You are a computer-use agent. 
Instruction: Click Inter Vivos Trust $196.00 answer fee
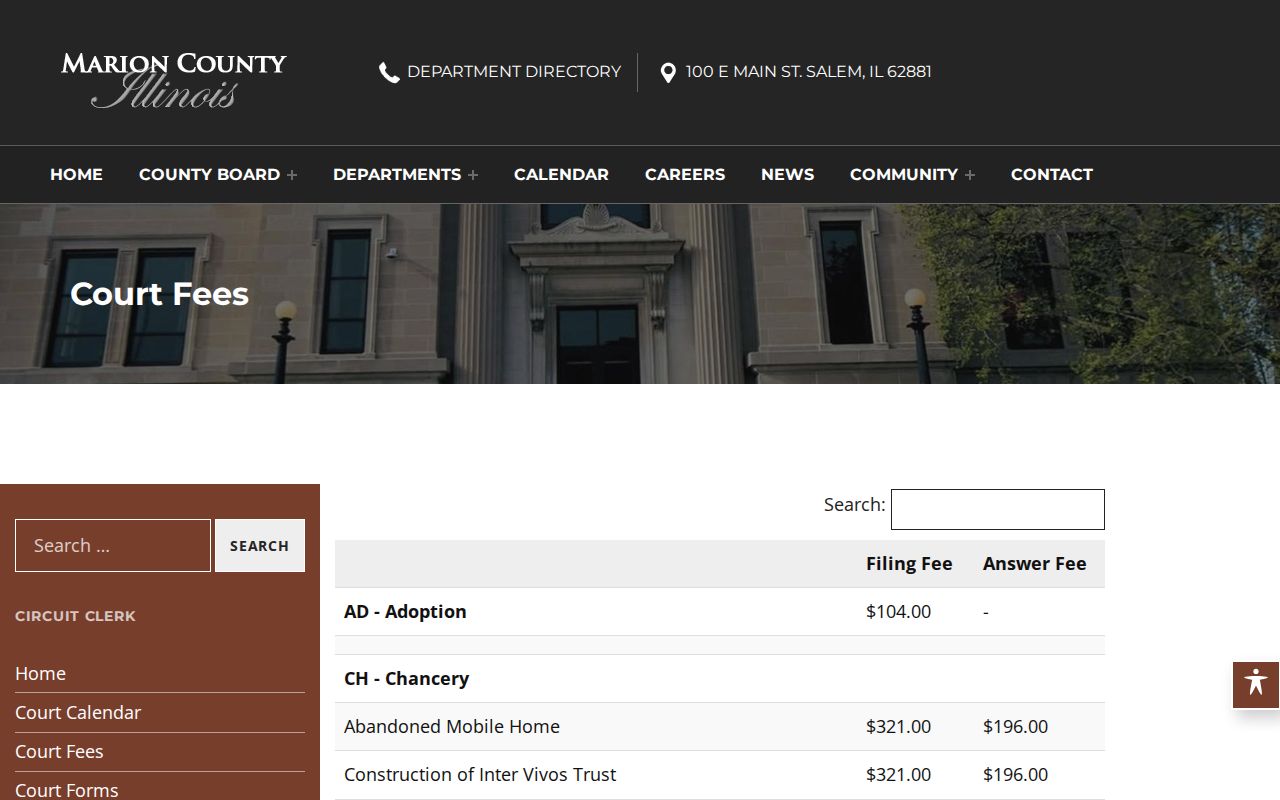1015,775
